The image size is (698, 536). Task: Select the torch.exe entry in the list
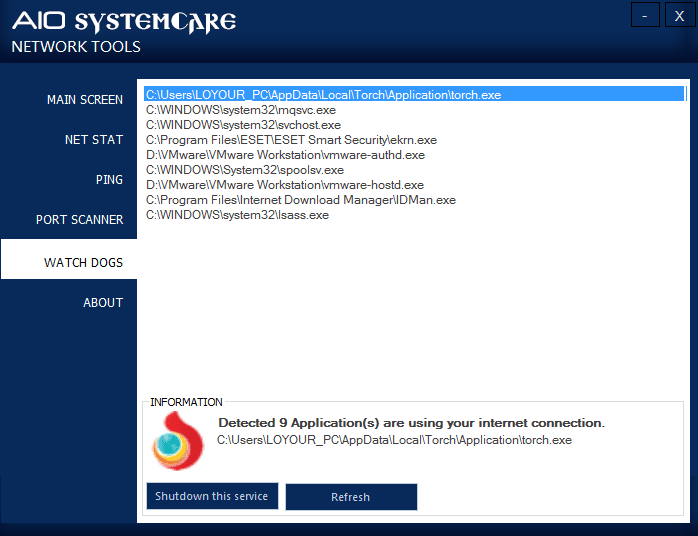(x=323, y=95)
